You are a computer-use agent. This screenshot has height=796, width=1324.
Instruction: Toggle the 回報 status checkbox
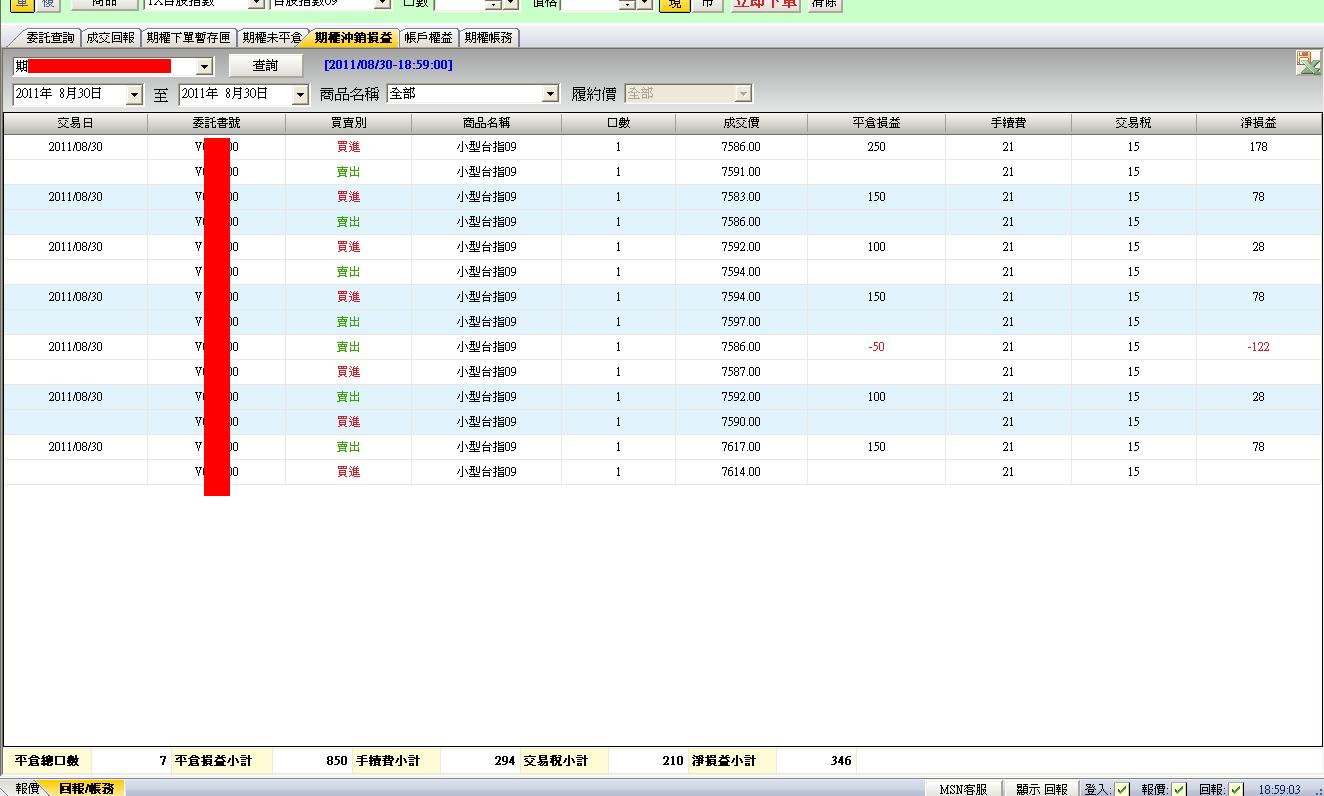[x=1236, y=789]
